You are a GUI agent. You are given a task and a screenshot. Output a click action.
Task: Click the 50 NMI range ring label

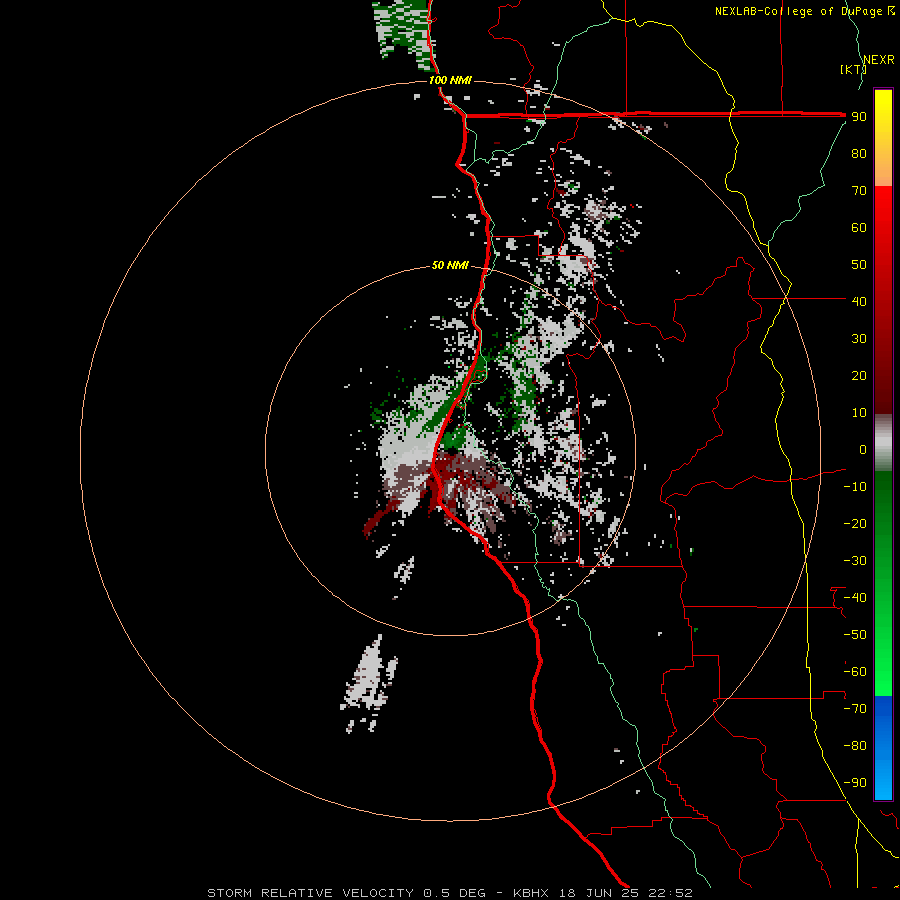[x=450, y=265]
